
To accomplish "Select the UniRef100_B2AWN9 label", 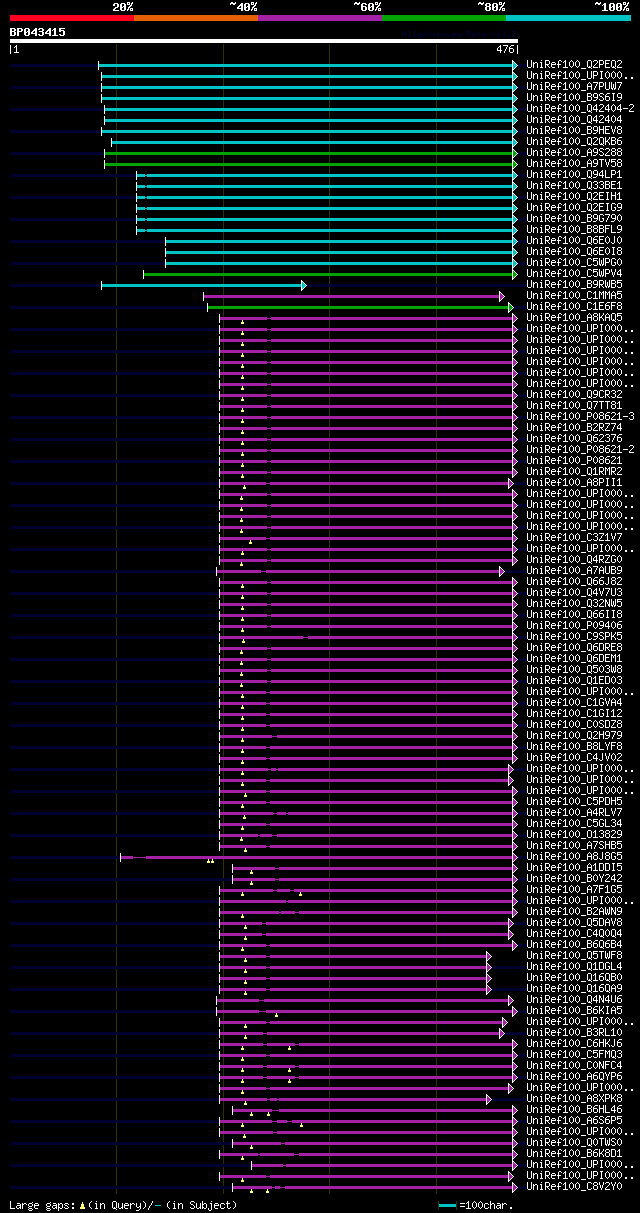I will 574,911.
